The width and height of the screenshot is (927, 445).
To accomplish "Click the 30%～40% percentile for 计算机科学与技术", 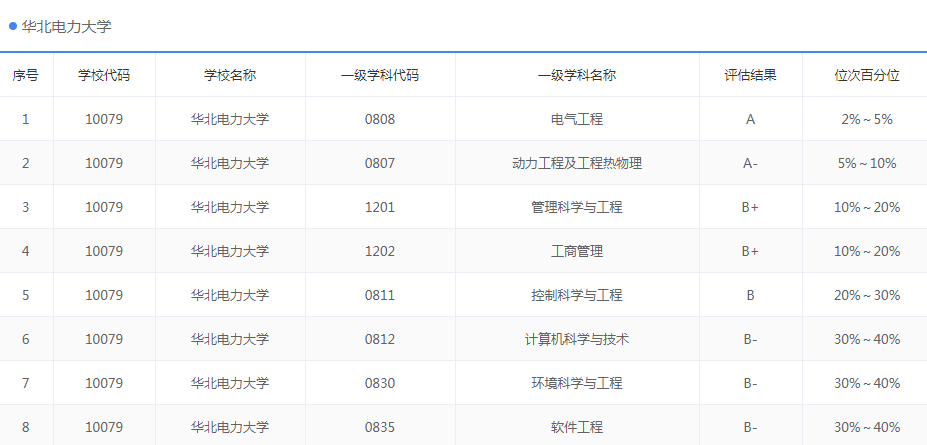I will coord(867,339).
